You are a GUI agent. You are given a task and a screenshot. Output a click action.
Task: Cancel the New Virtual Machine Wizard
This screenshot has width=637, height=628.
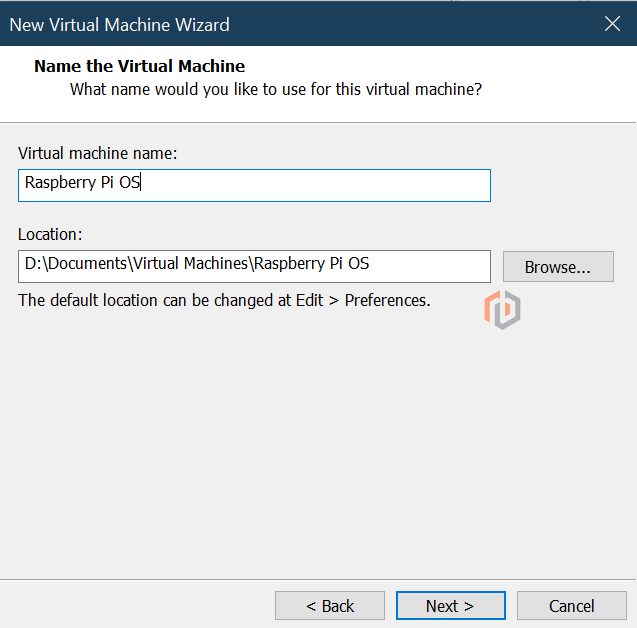572,606
